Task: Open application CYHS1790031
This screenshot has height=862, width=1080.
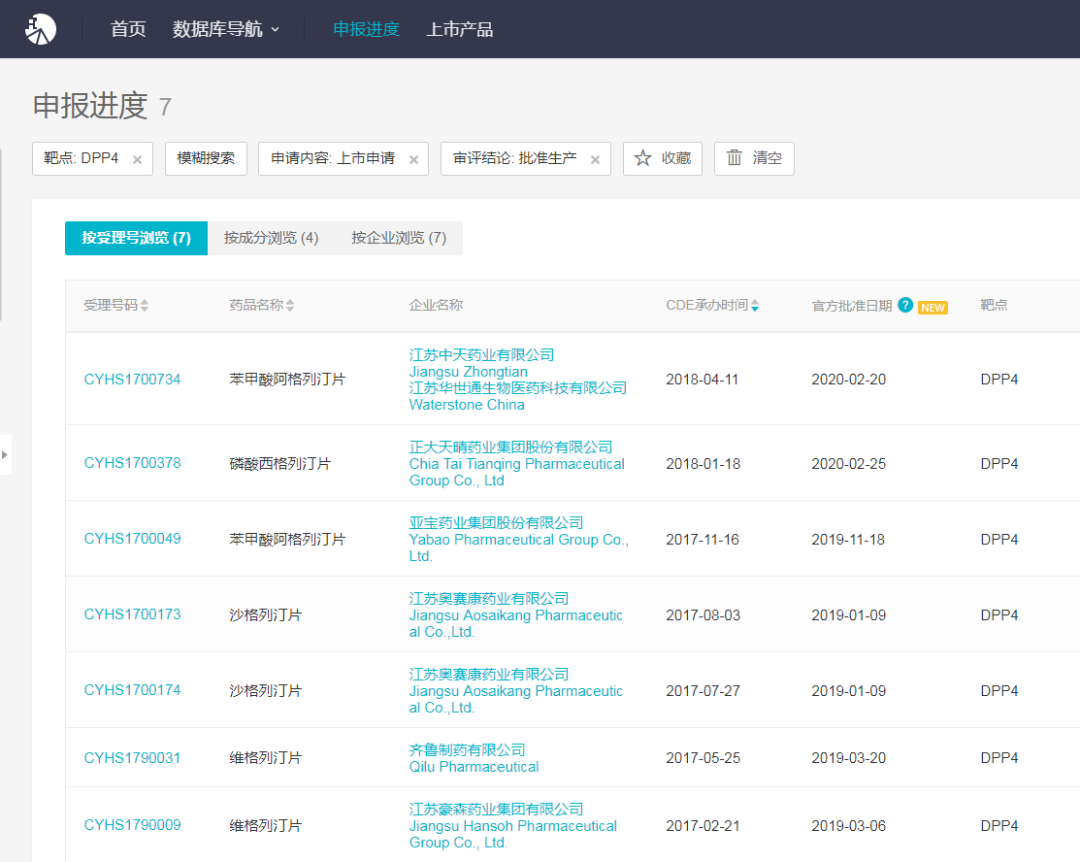Action: (x=132, y=758)
